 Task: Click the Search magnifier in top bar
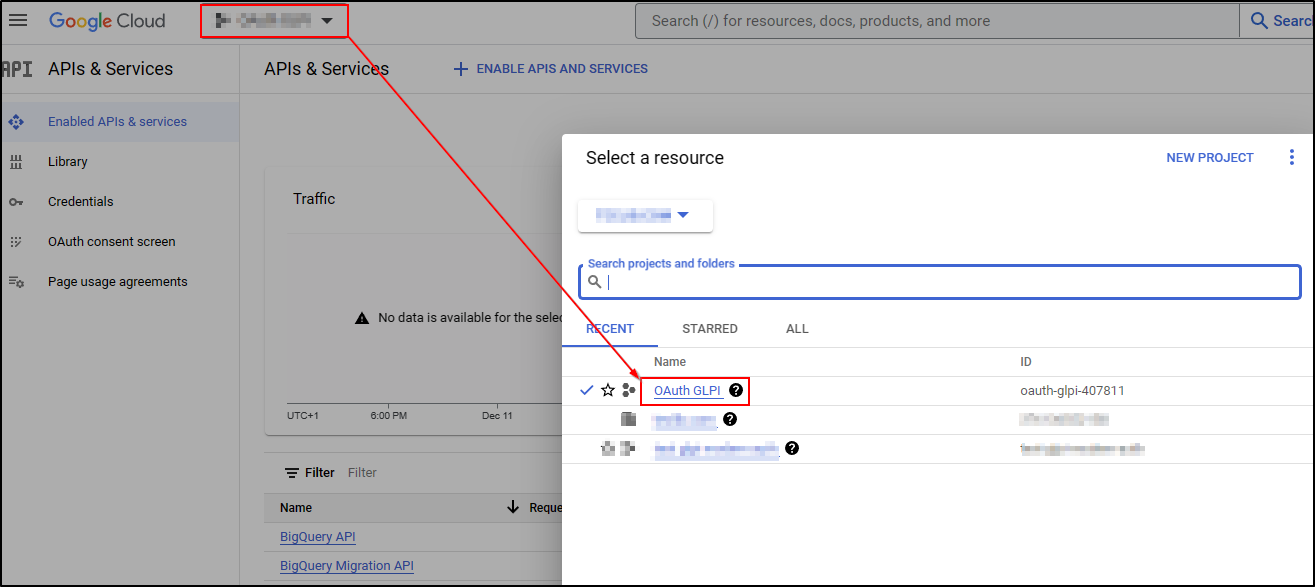click(1261, 20)
